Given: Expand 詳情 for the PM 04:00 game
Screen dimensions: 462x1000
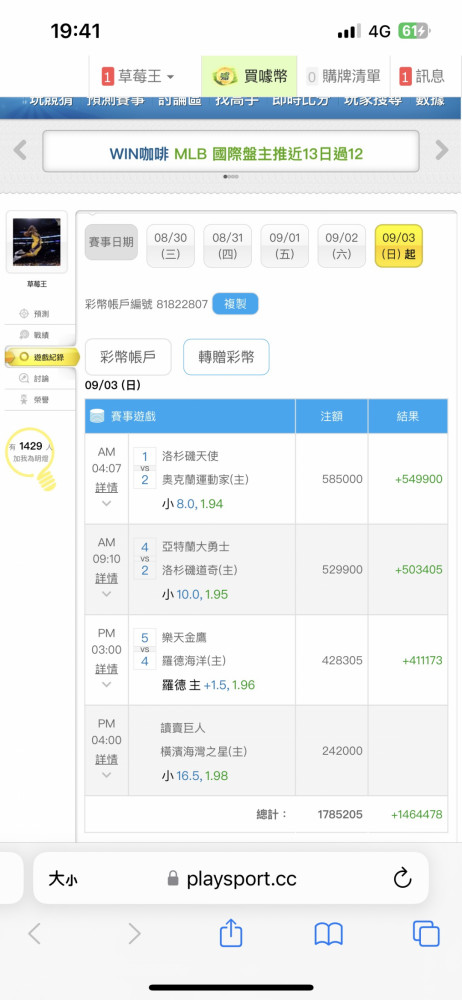Looking at the screenshot, I should click(x=107, y=760).
